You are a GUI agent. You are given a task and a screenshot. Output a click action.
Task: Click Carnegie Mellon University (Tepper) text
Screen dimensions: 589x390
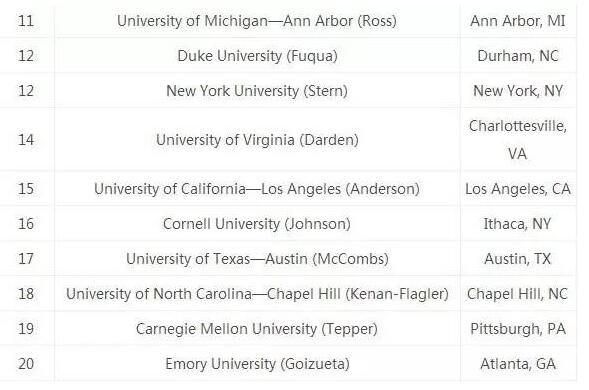(257, 328)
